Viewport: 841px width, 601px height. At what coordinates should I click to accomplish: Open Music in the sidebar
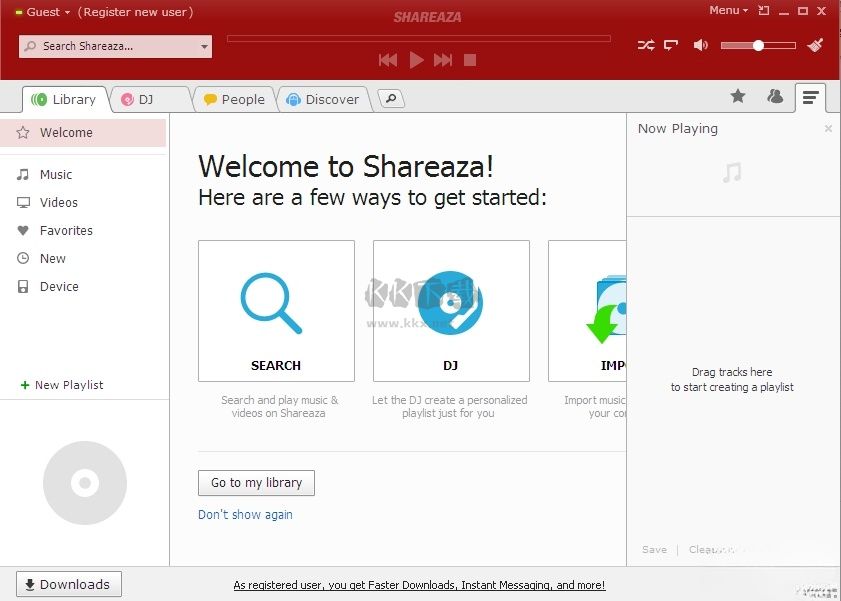83,174
